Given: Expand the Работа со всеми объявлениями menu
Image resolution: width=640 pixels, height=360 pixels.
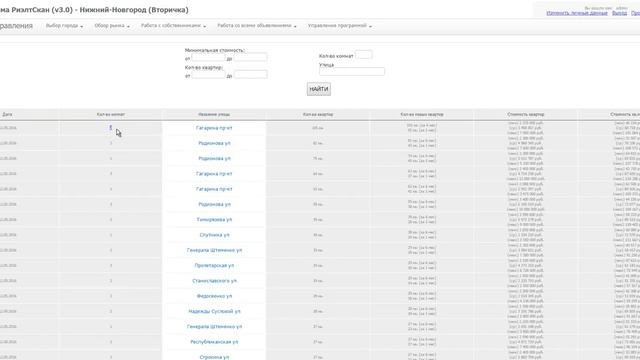Looking at the screenshot, I should [257, 26].
